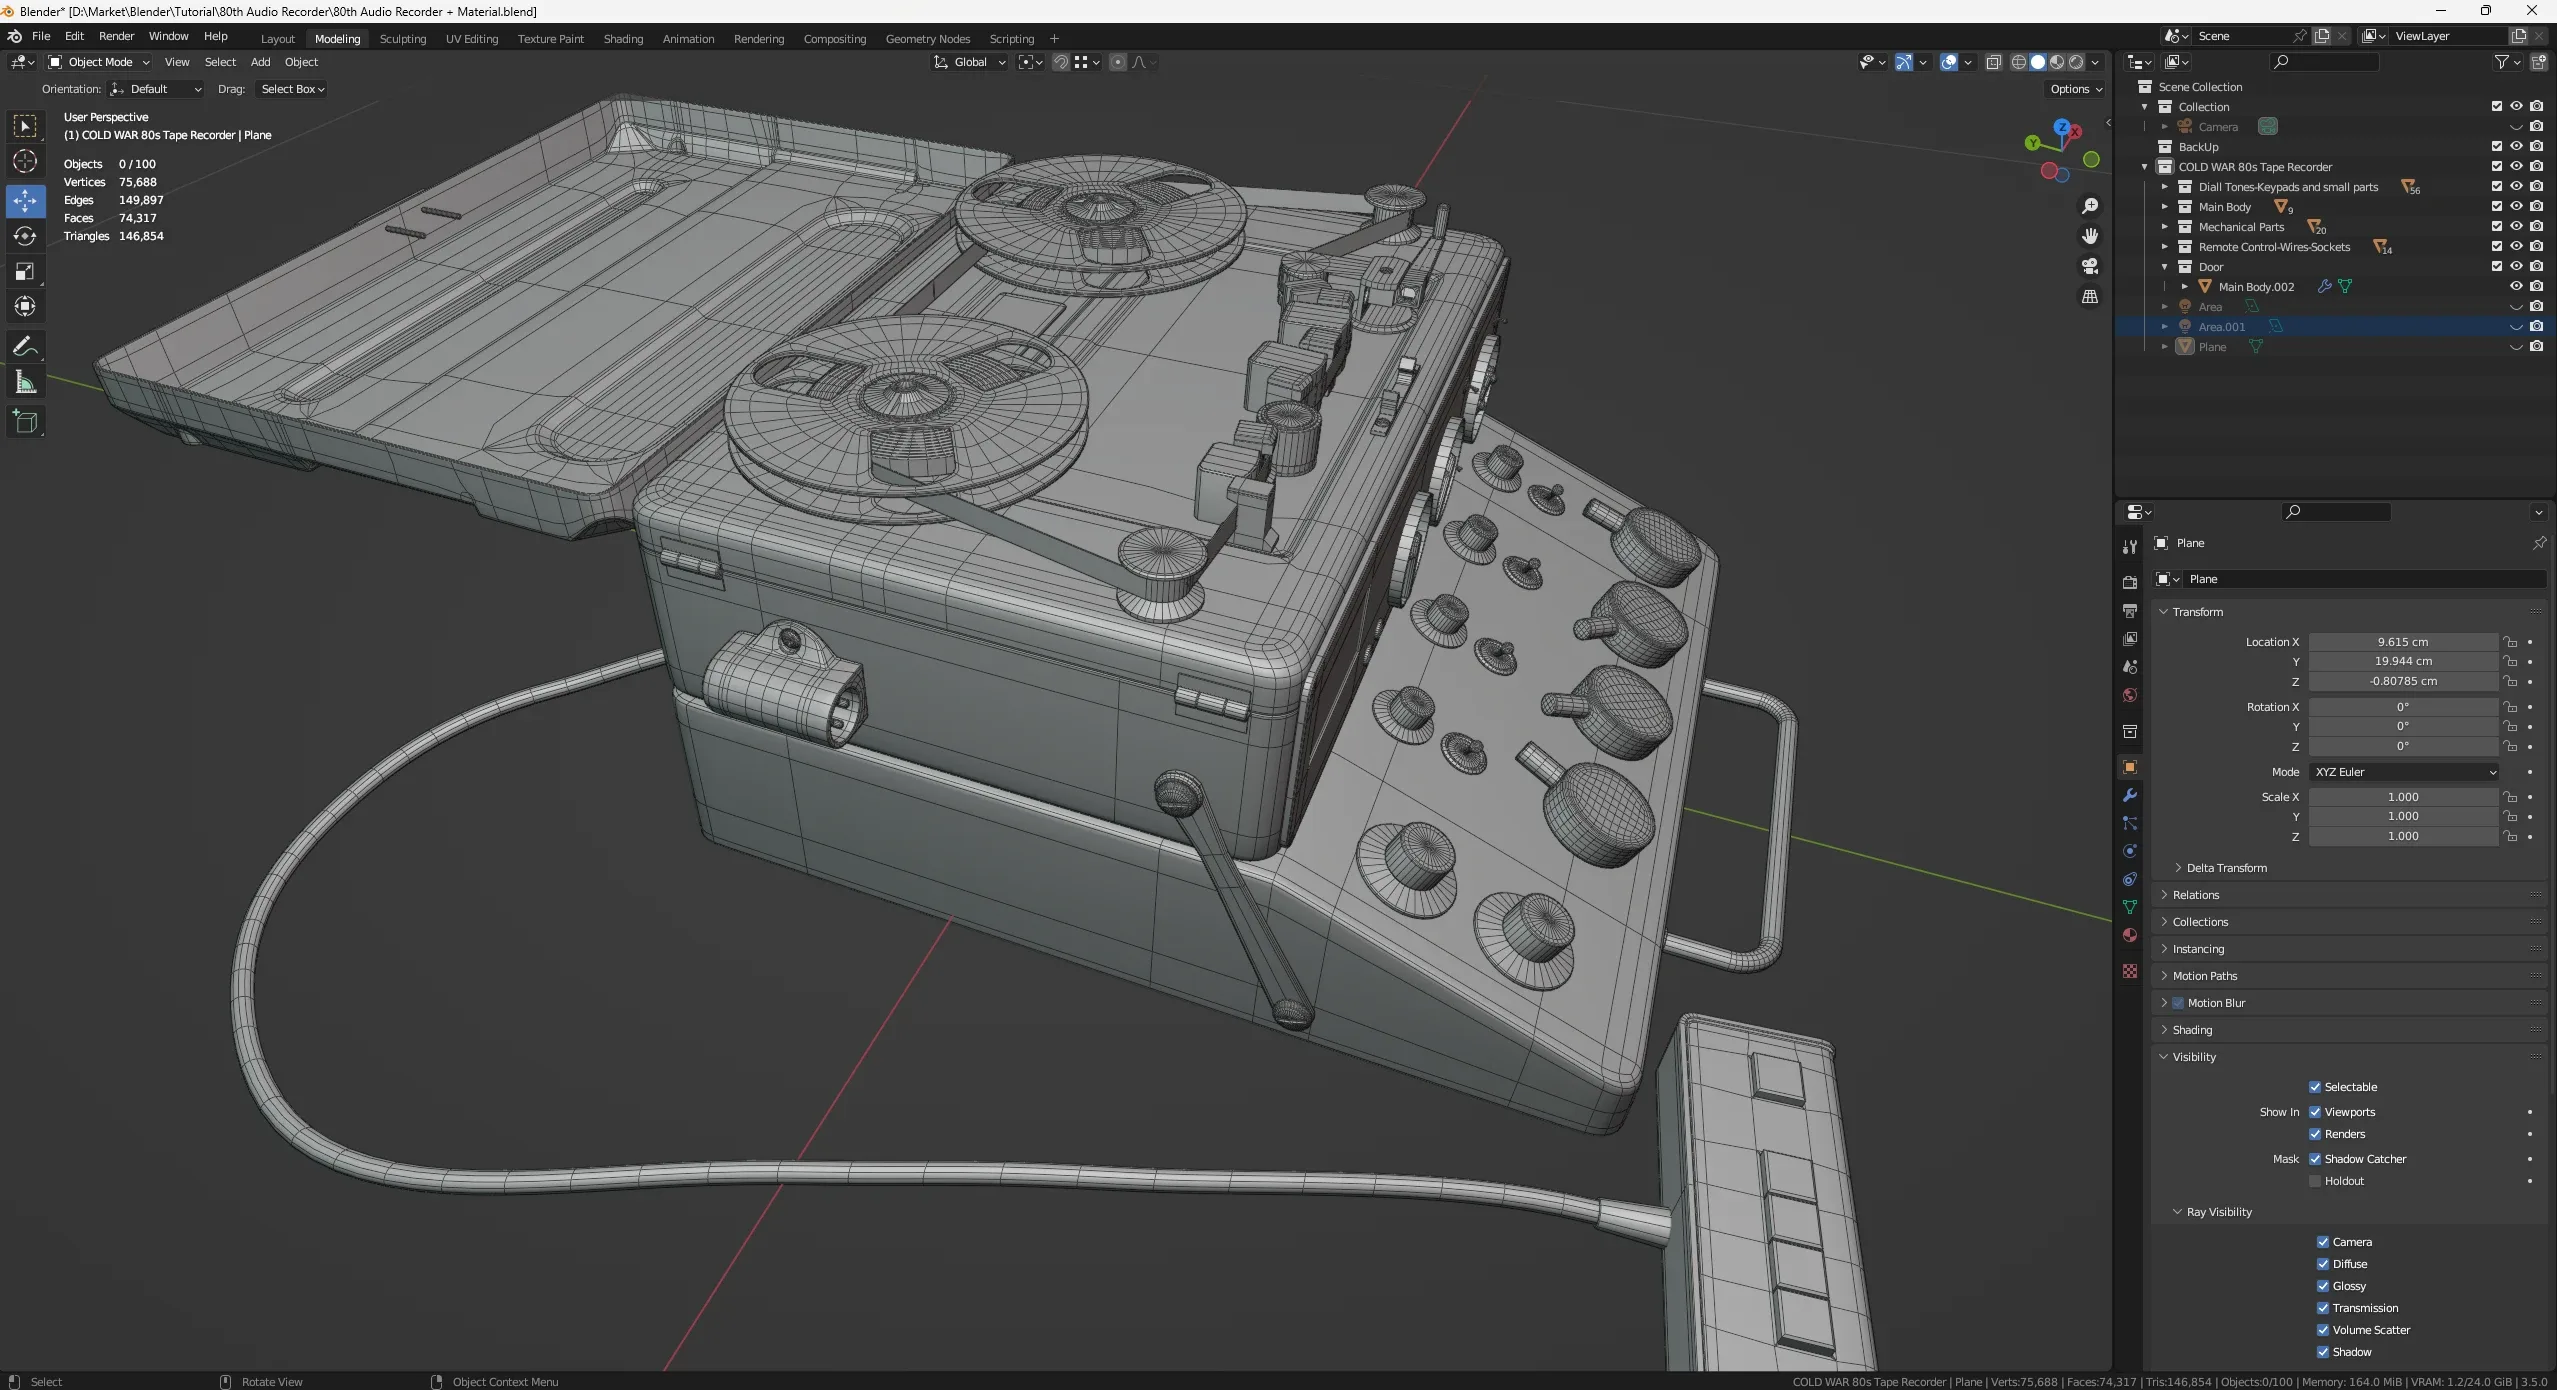Open the Material properties tab

click(2130, 935)
